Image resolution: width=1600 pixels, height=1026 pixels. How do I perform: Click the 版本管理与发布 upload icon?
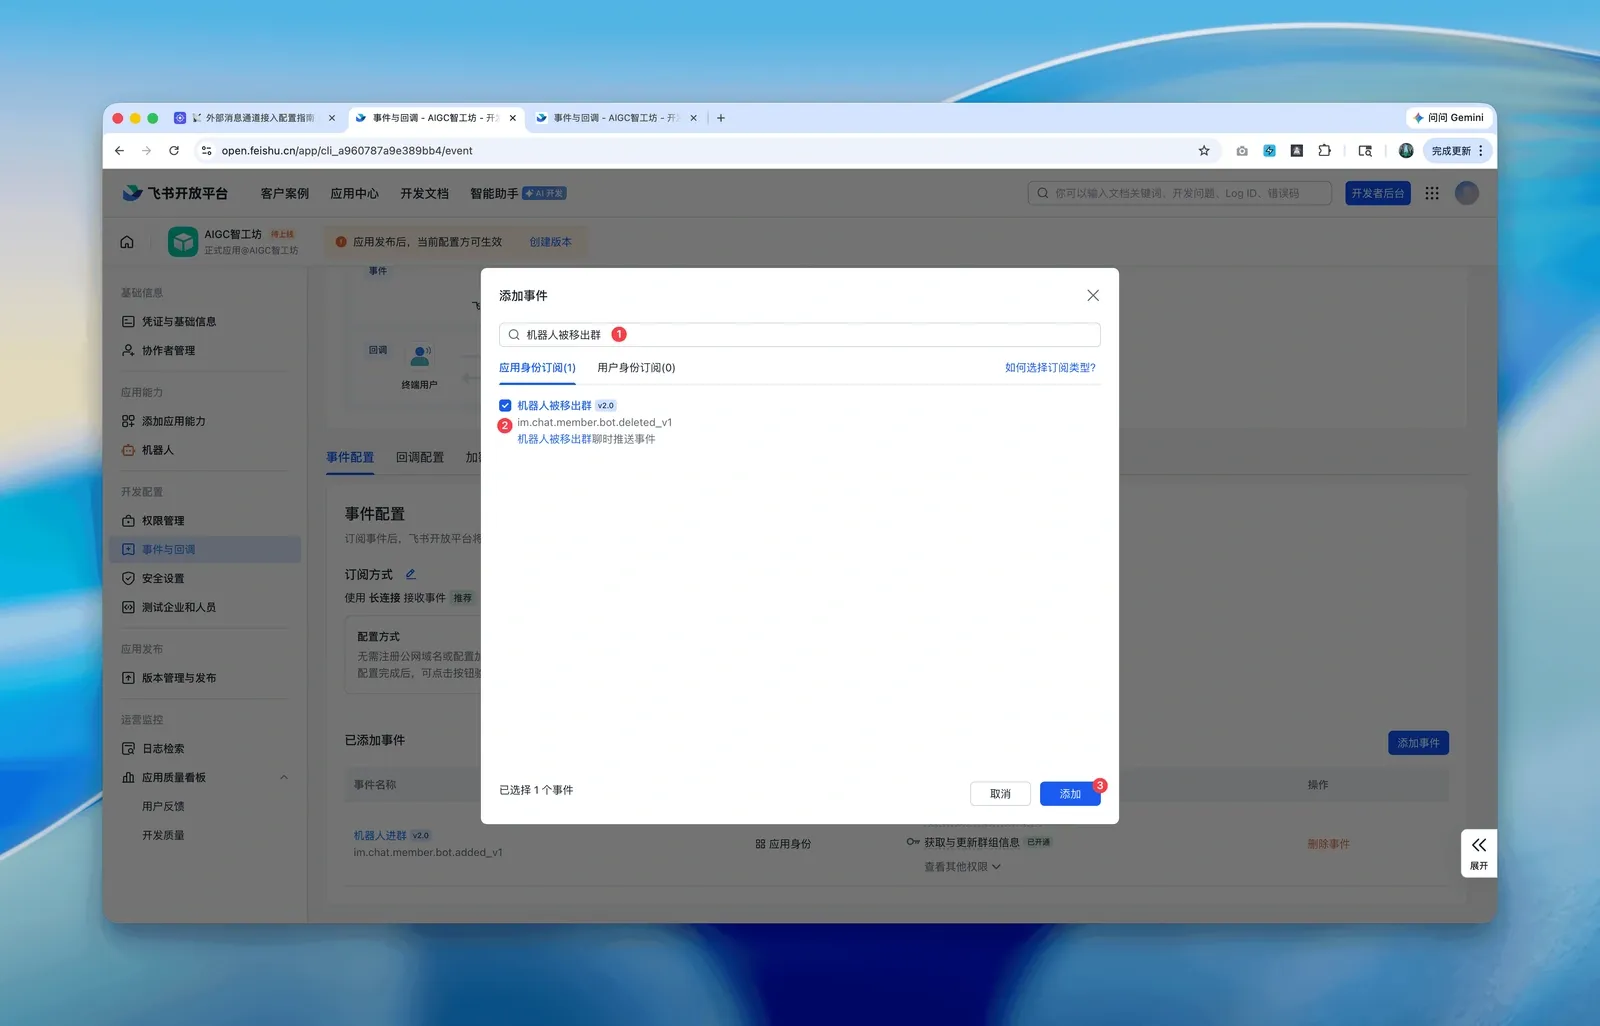tap(128, 678)
